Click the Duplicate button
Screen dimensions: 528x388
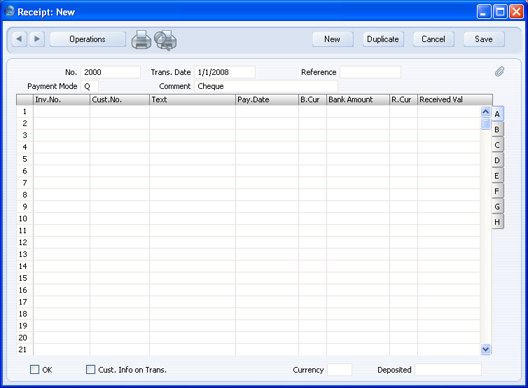point(383,39)
